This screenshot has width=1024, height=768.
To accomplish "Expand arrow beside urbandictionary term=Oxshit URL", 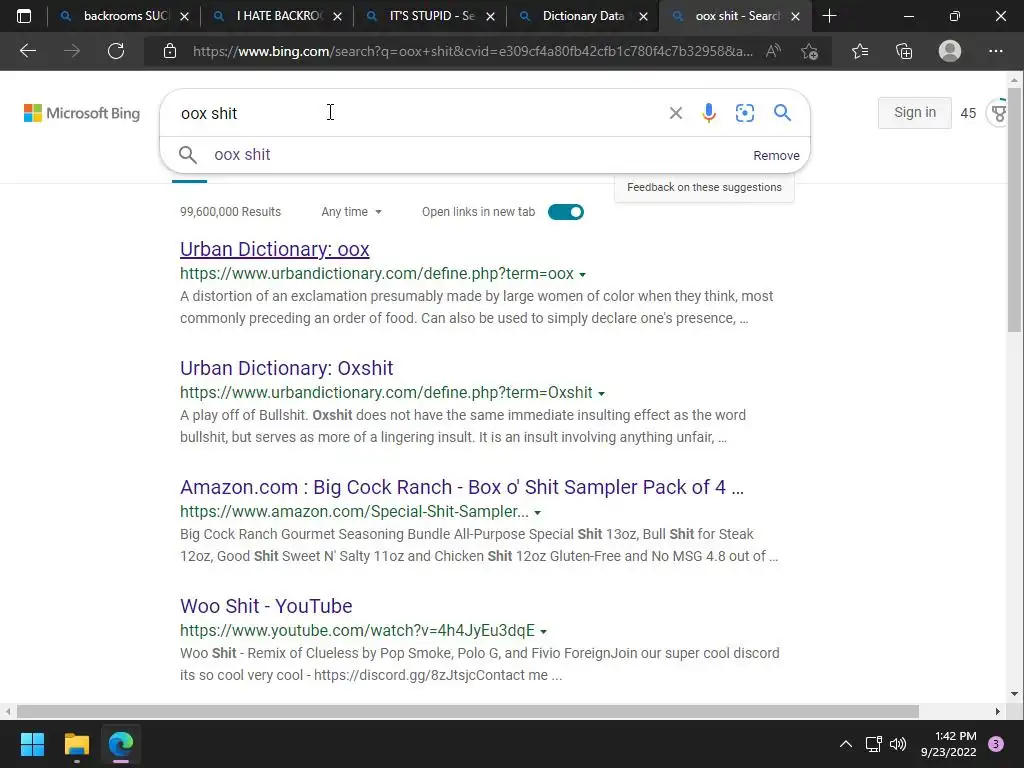I will click(601, 394).
